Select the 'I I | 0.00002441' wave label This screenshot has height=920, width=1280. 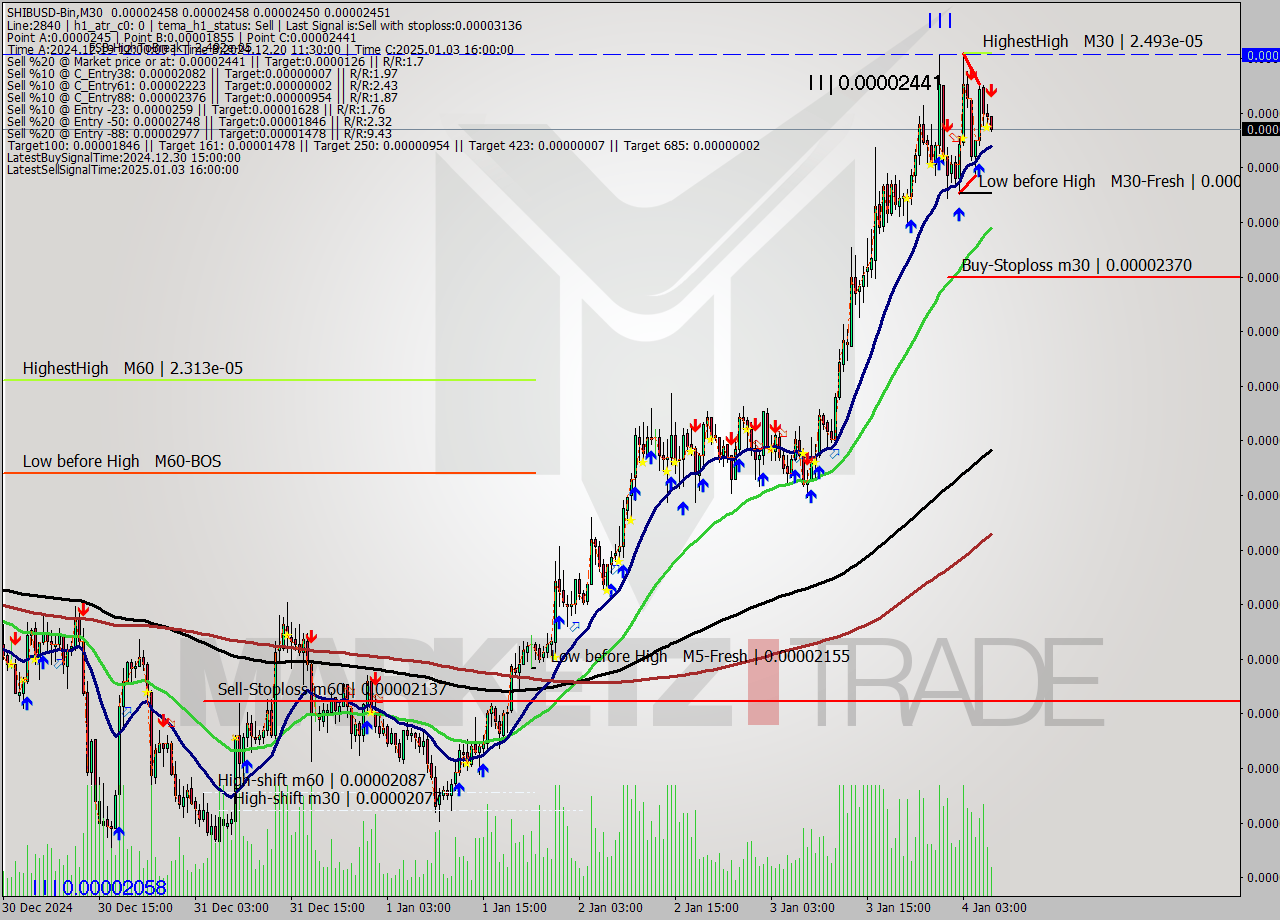tap(875, 83)
